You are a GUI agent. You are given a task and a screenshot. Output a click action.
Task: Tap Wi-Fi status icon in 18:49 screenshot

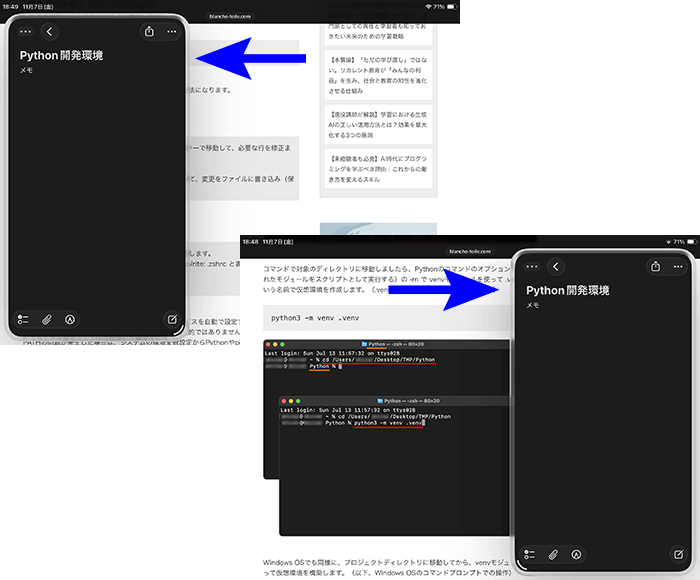(428, 7)
